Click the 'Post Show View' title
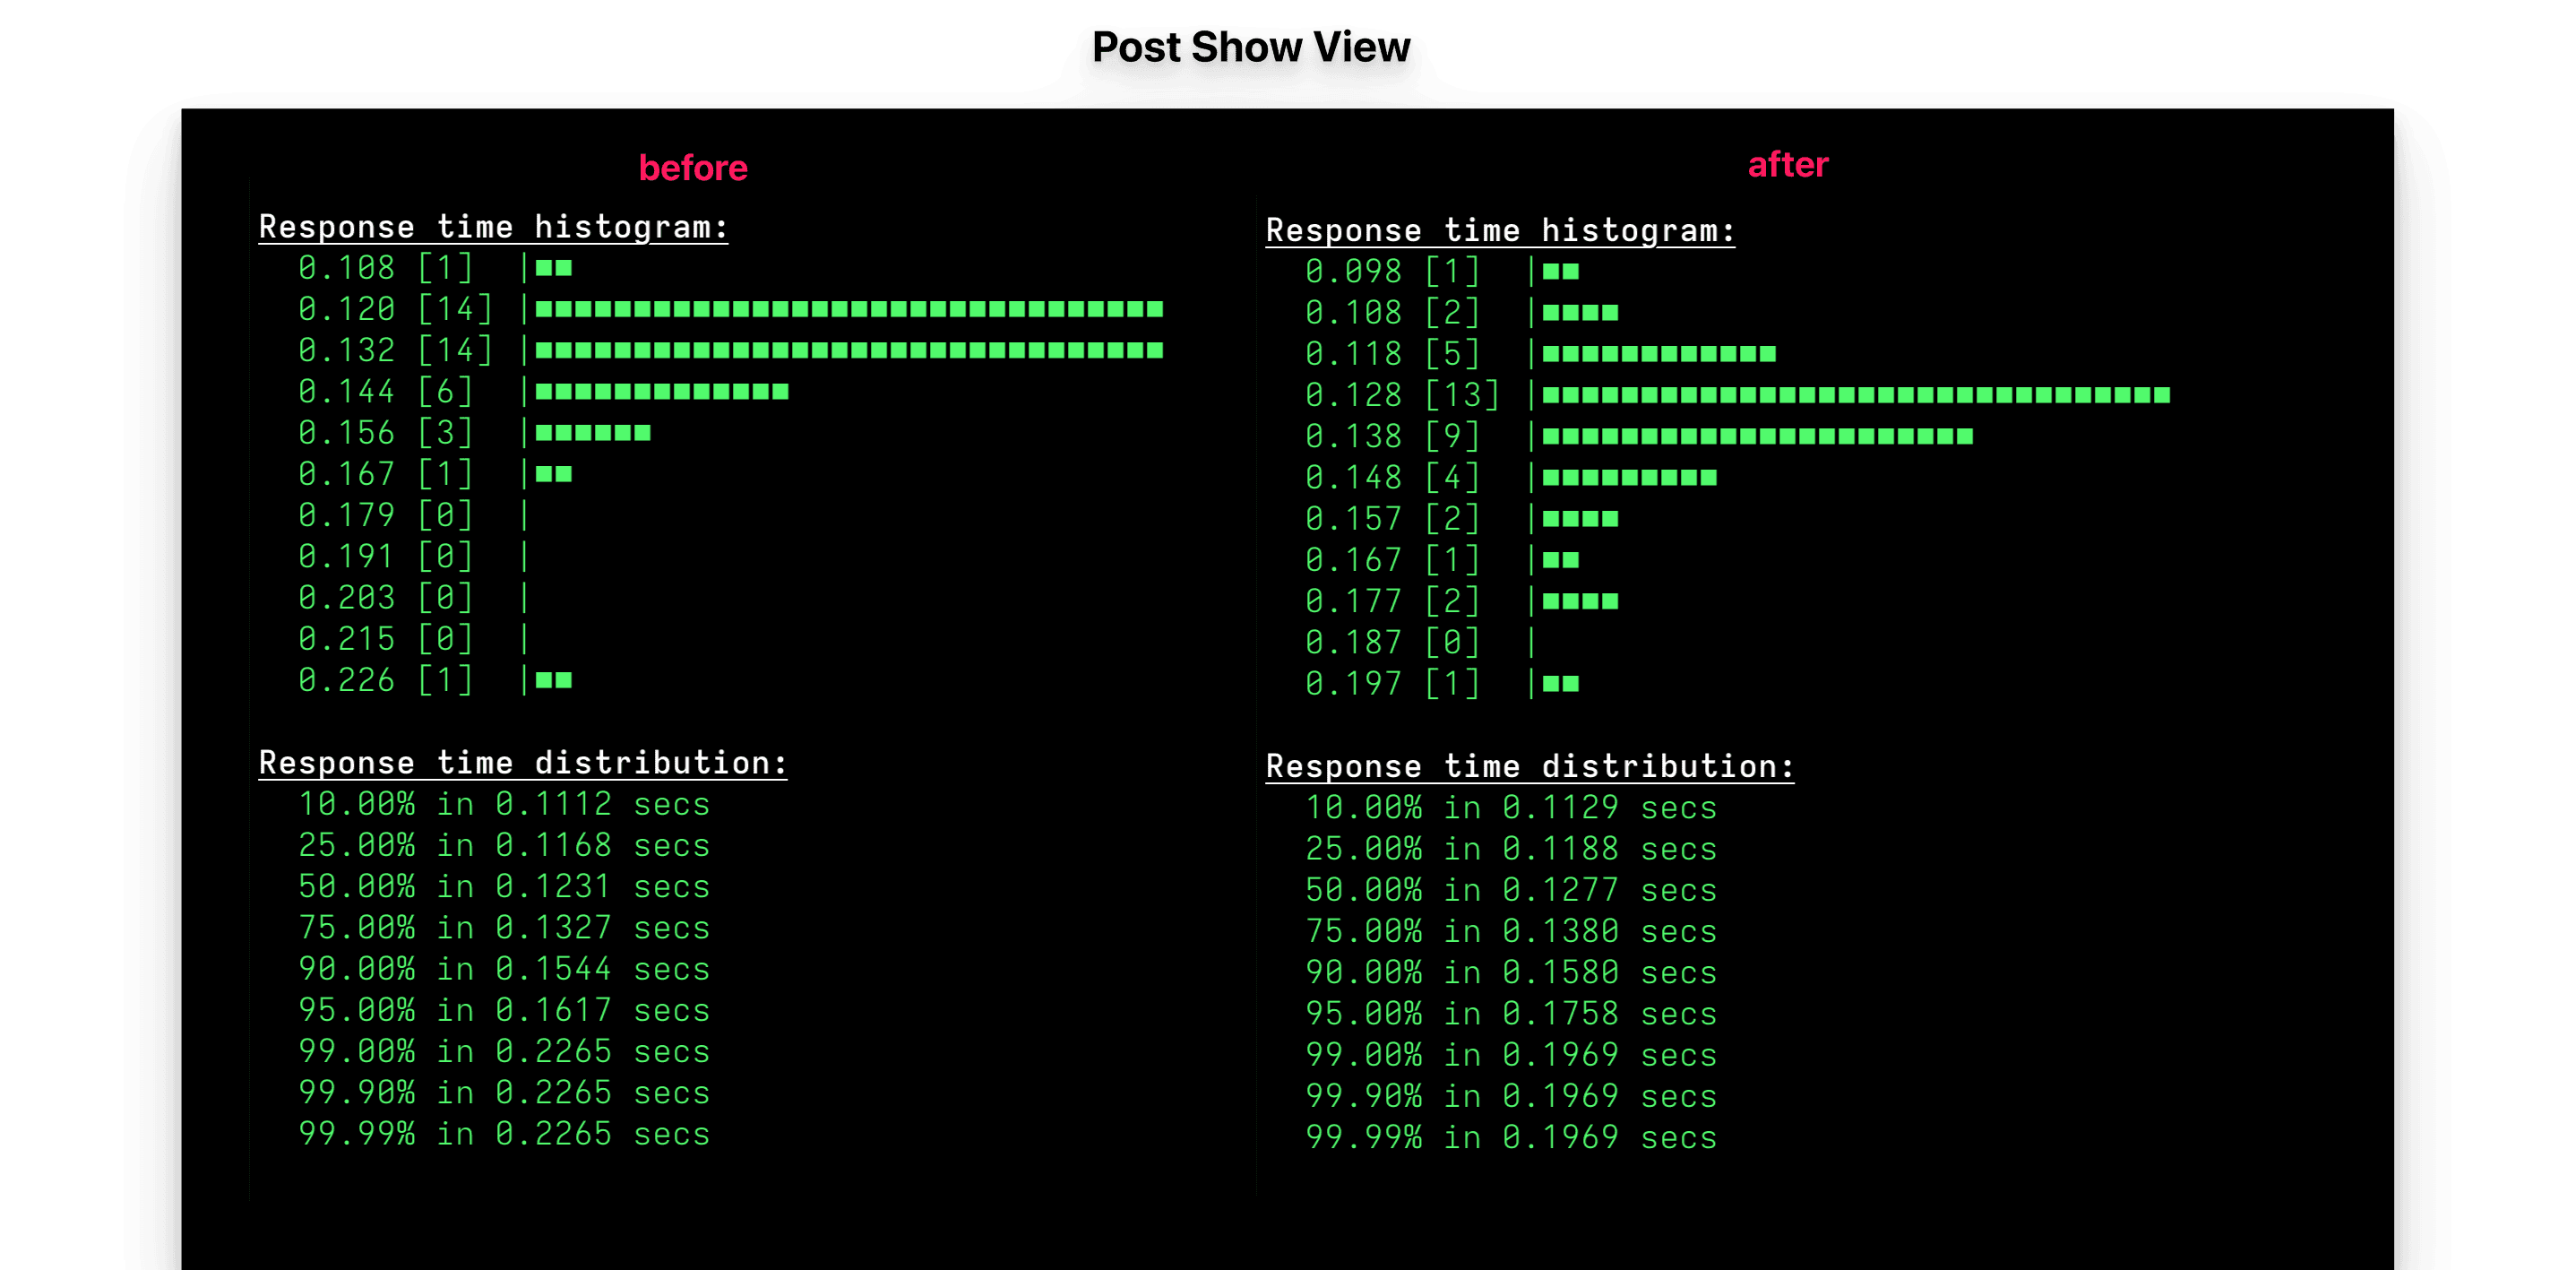The width and height of the screenshot is (2576, 1270). coord(1250,47)
